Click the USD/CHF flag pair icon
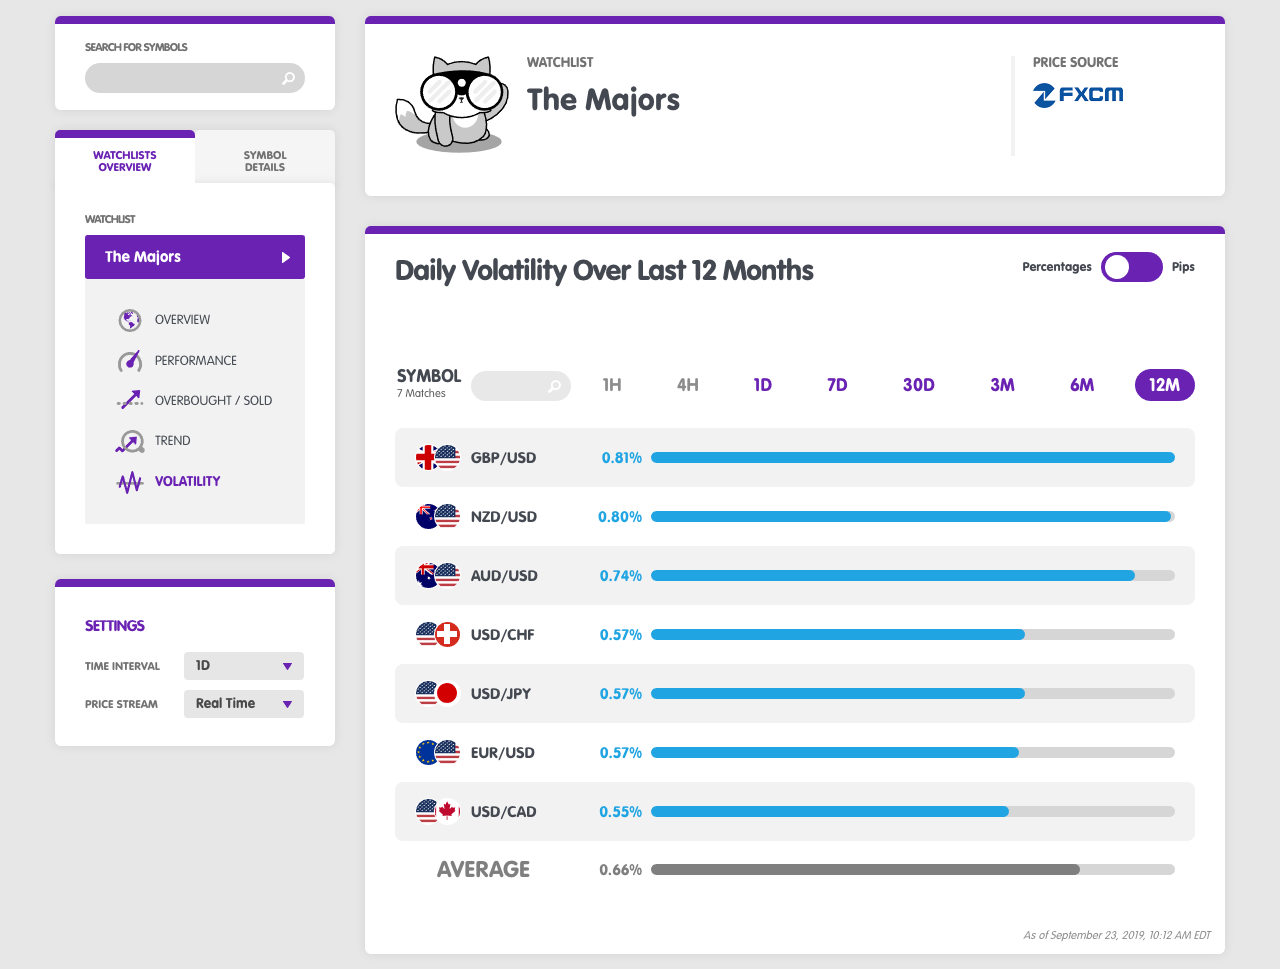This screenshot has height=969, width=1280. coord(437,634)
